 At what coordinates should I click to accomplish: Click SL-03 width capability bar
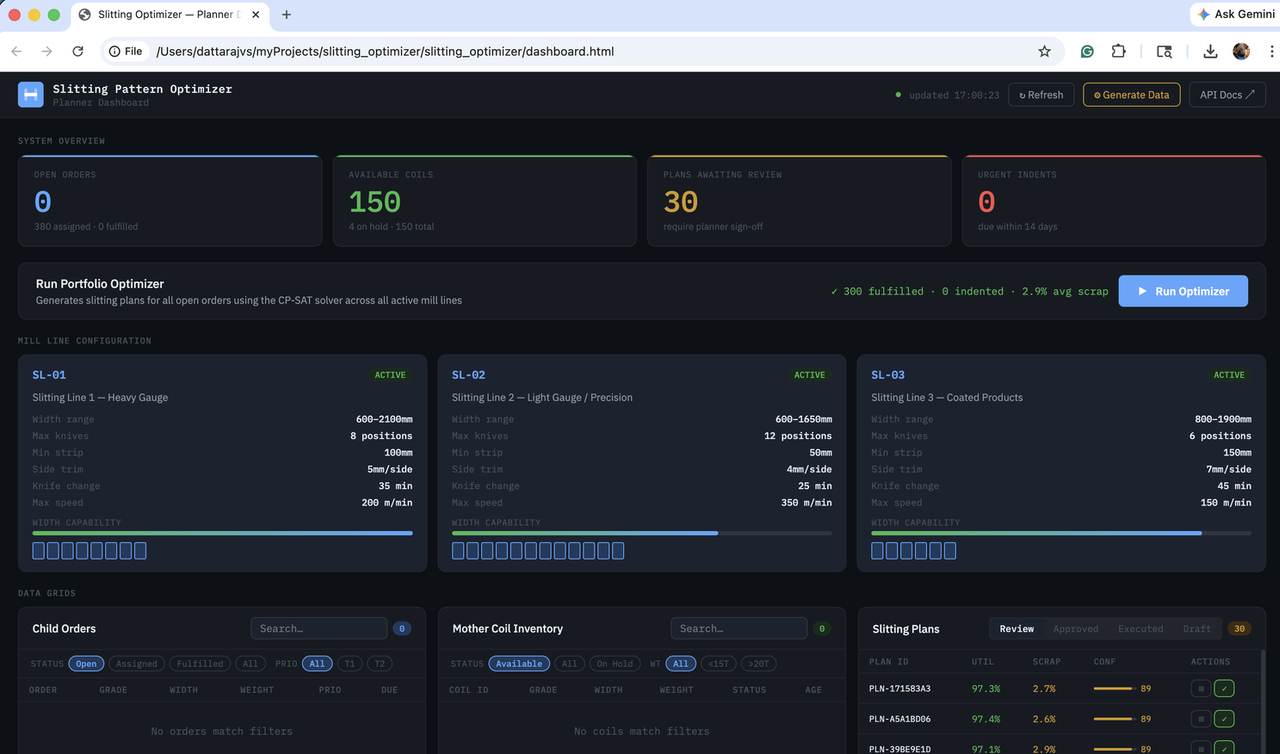coord(1061,533)
